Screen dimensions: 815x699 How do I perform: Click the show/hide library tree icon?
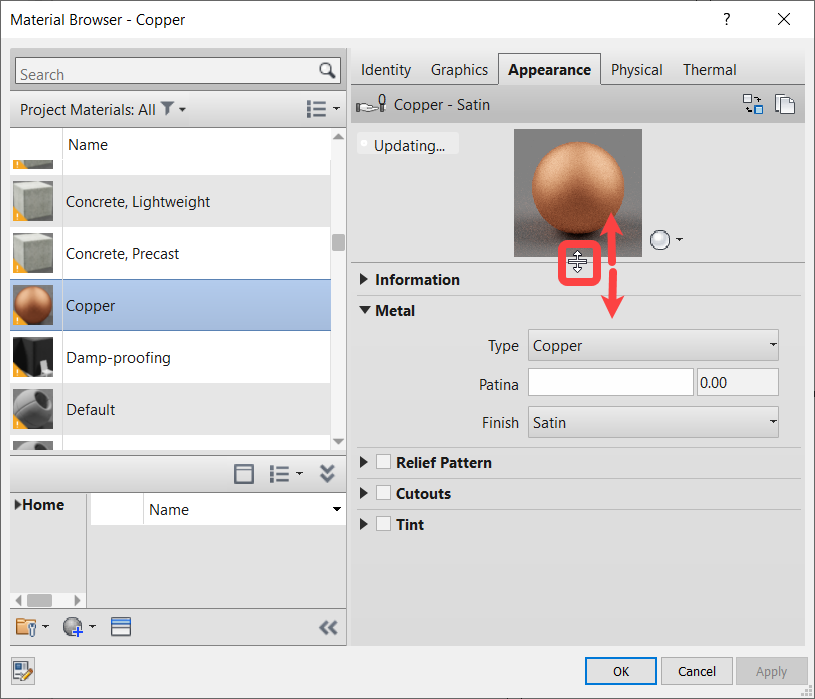244,474
